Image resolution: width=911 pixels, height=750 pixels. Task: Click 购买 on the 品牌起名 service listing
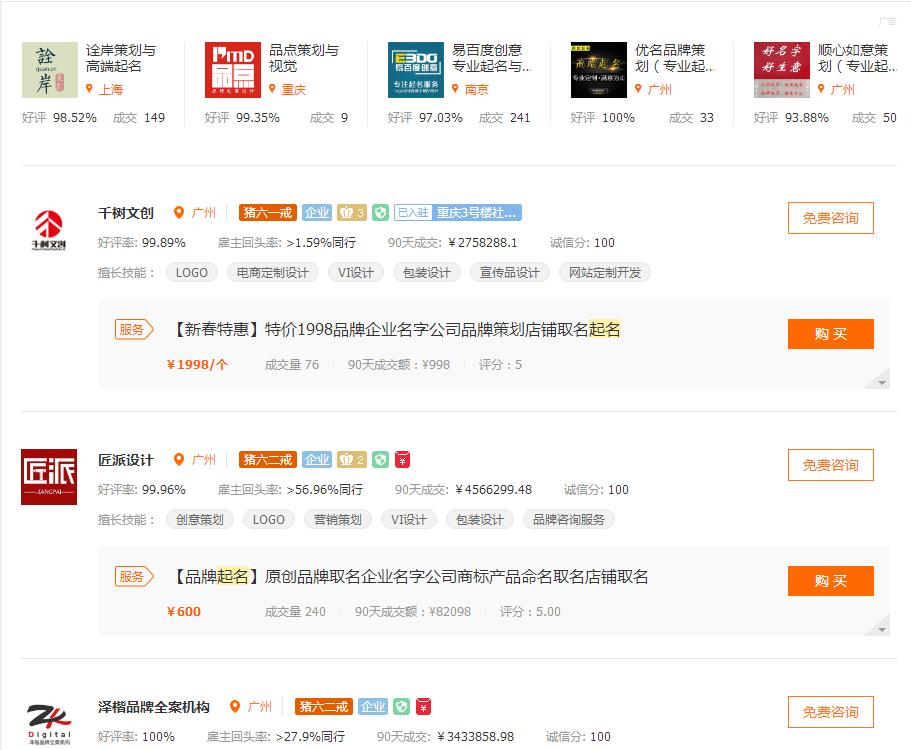coord(830,581)
